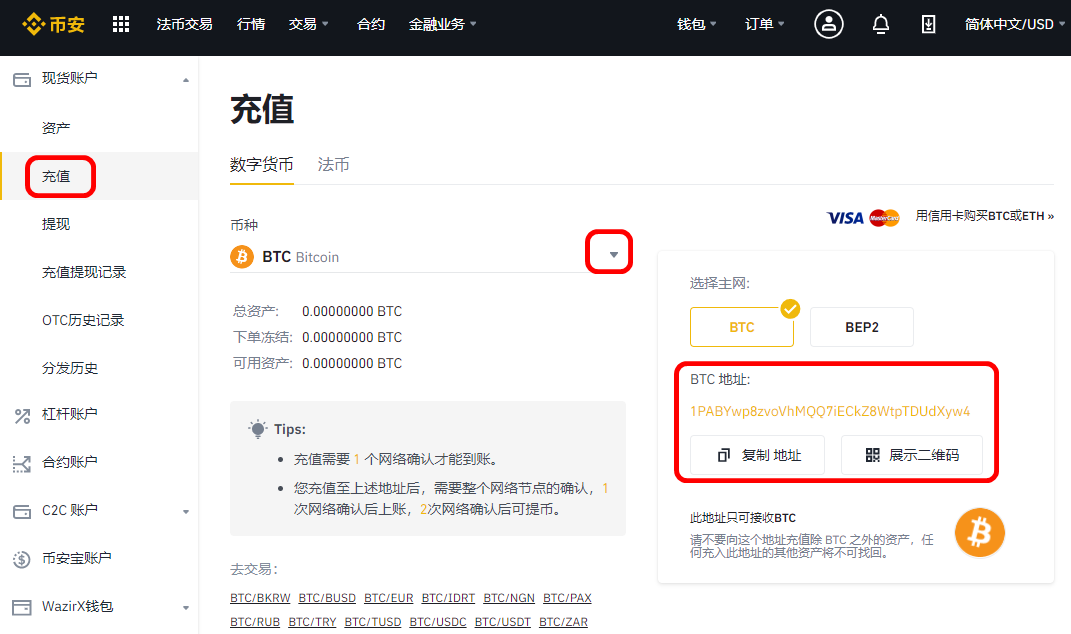Open the BTC/BUSD trading pair link

327,598
